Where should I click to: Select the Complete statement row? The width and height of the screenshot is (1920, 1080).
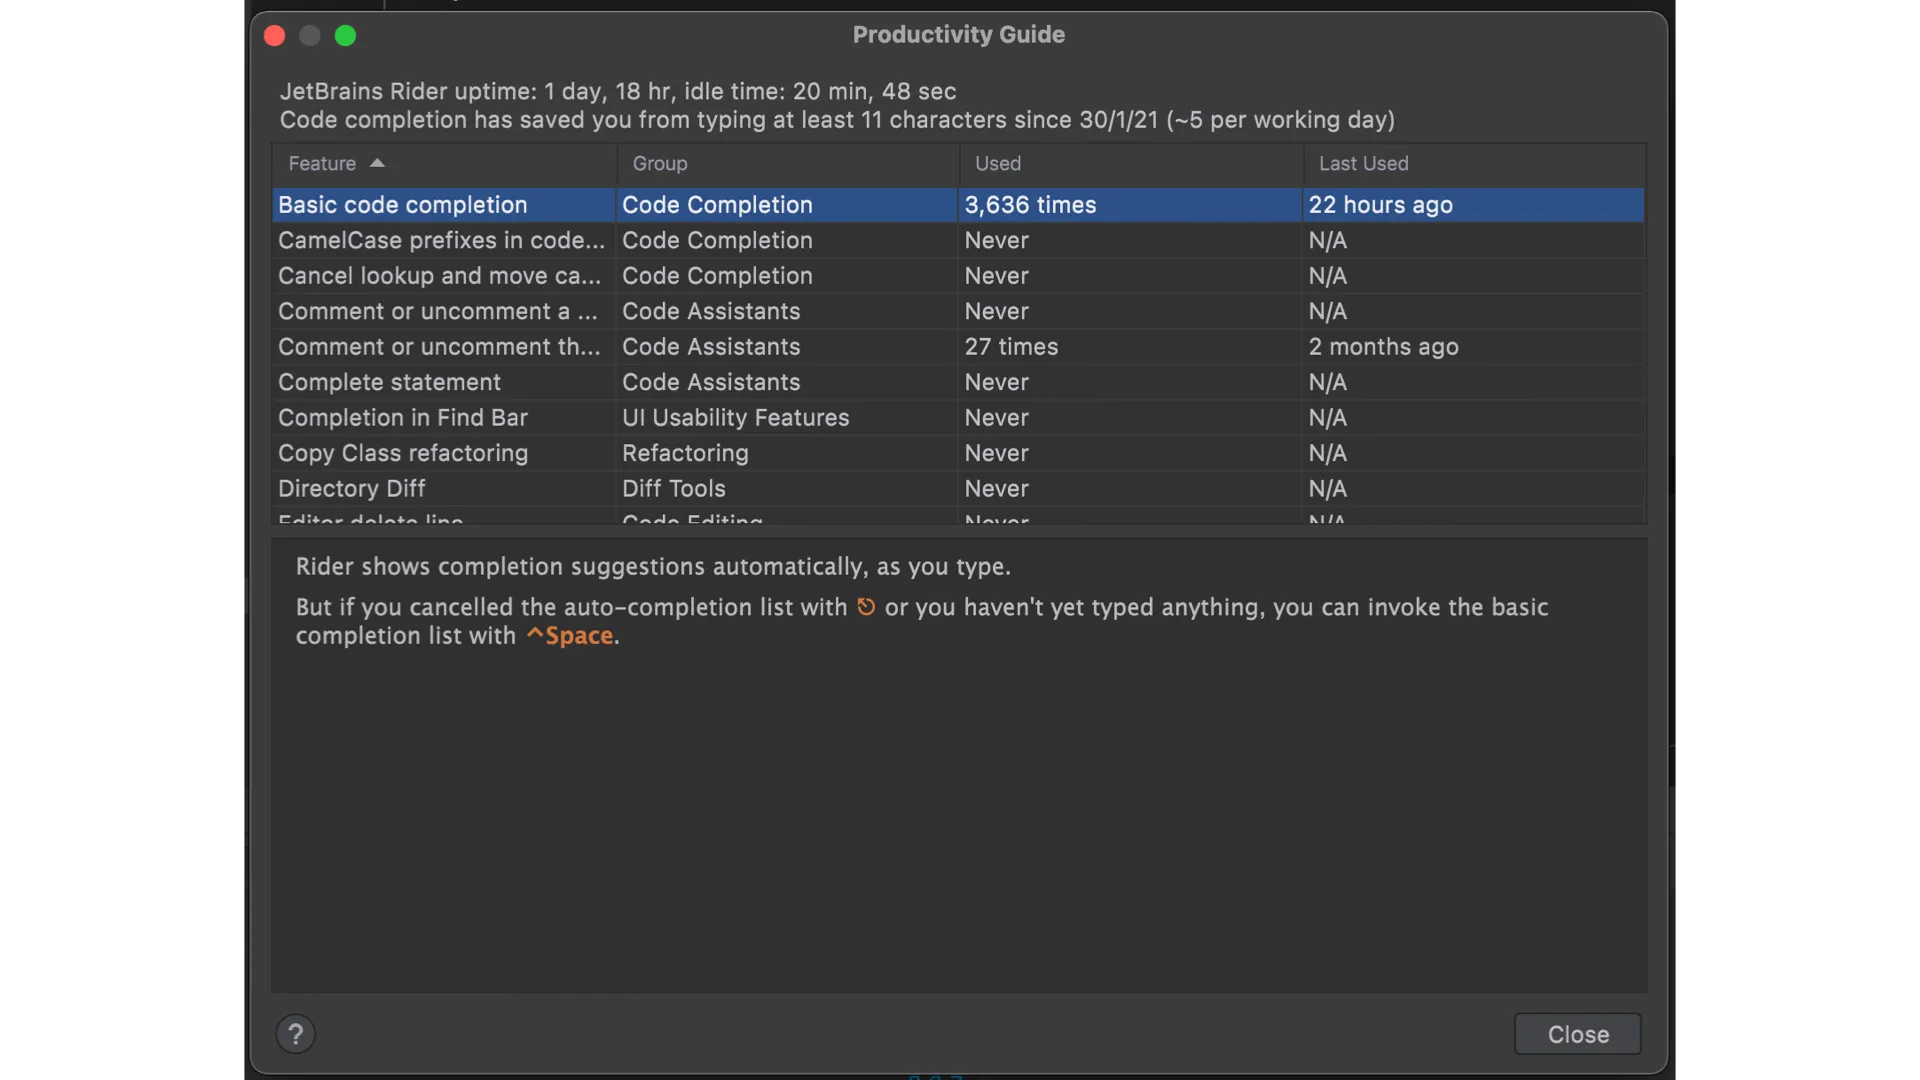click(440, 383)
